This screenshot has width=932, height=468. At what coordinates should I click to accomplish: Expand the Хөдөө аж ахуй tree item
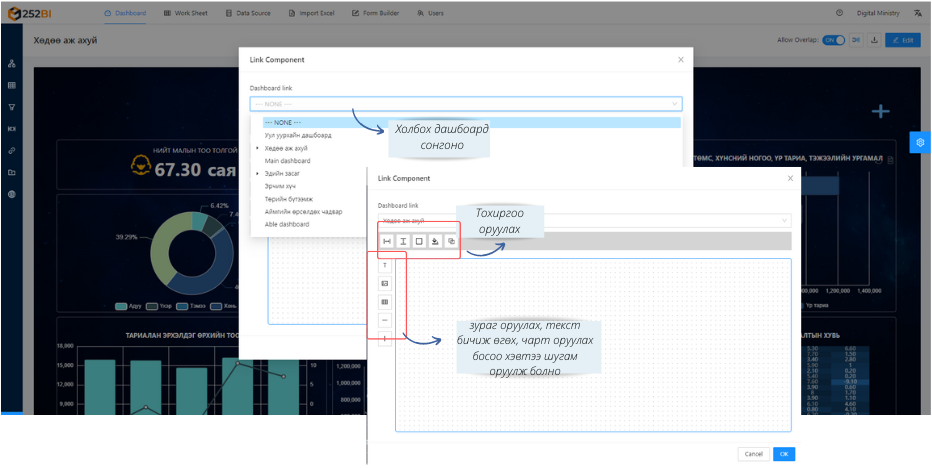click(258, 148)
